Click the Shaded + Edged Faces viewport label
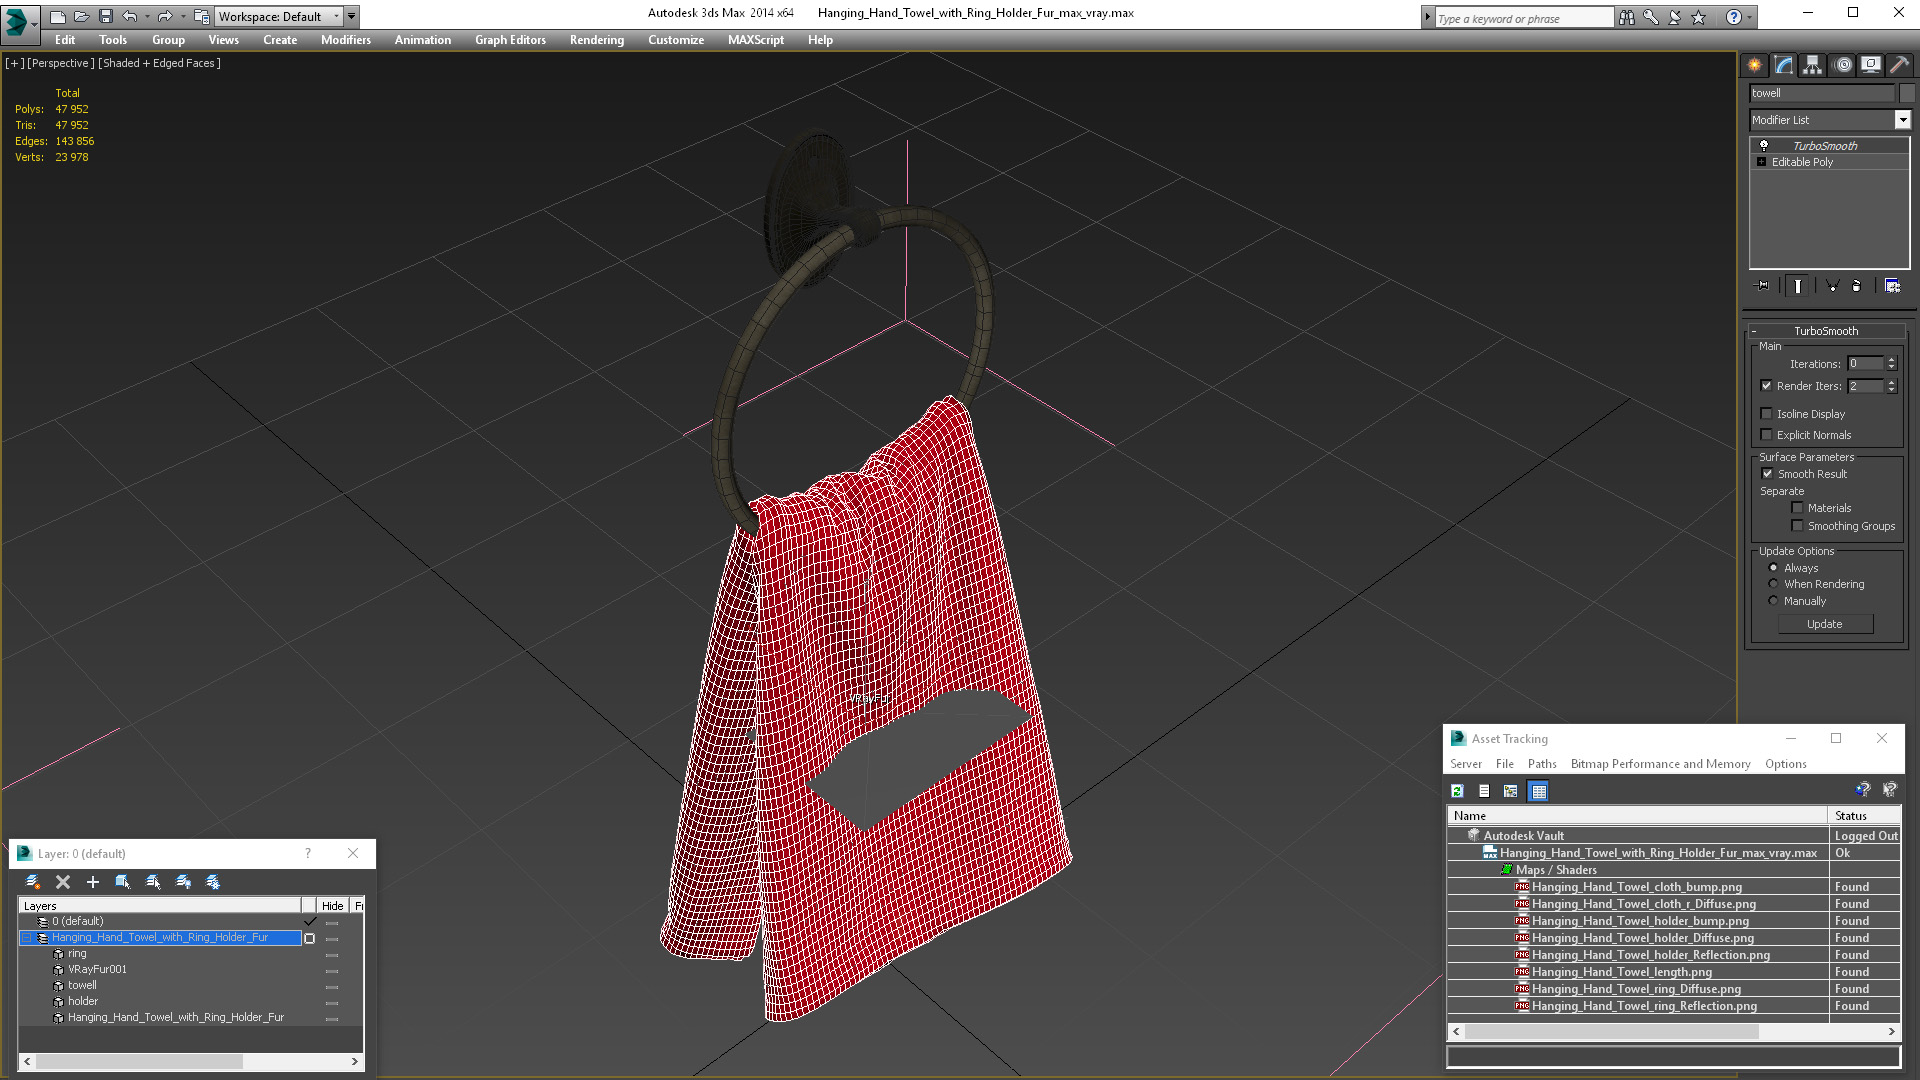Screen dimensions: 1920x1080 point(160,63)
